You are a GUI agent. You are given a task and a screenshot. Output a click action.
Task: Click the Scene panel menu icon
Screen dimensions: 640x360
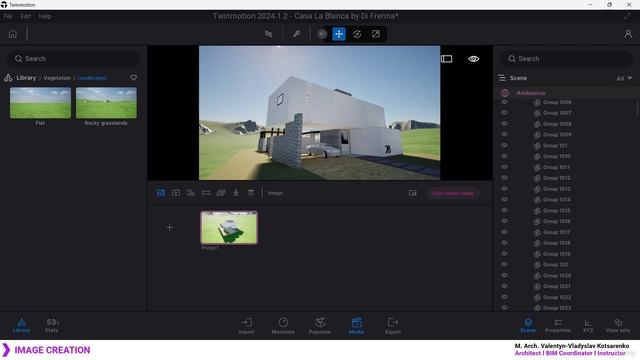coord(502,78)
